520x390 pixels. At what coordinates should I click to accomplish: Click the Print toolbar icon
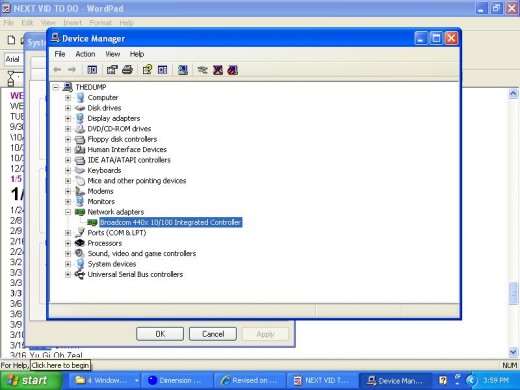pyautogui.click(x=127, y=70)
